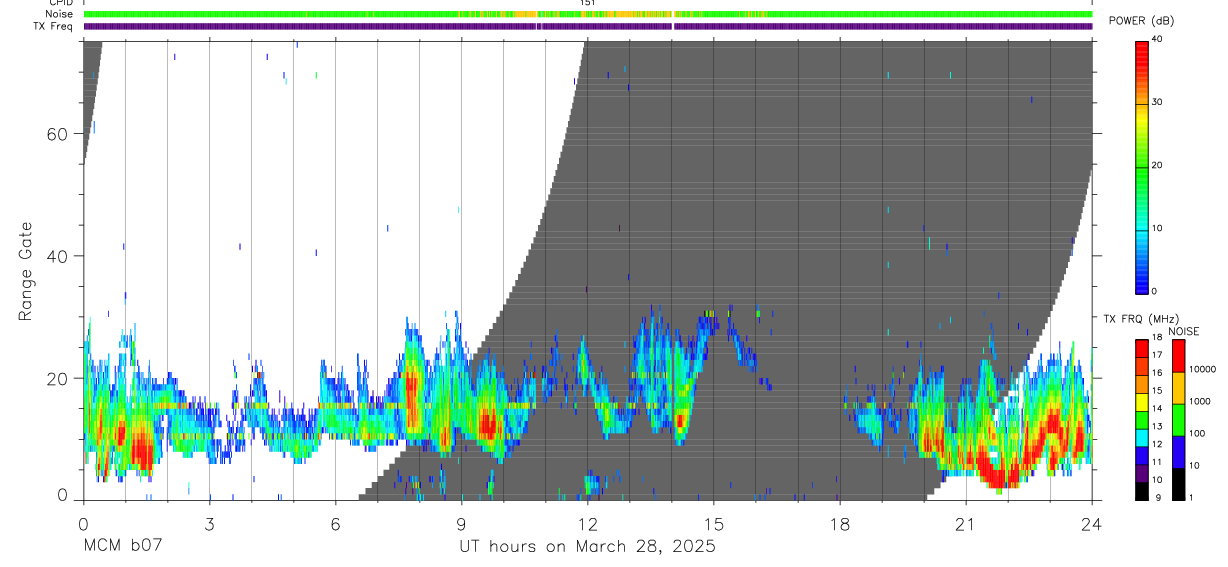Click the "MCM b07" radar beam label

pos(123,546)
